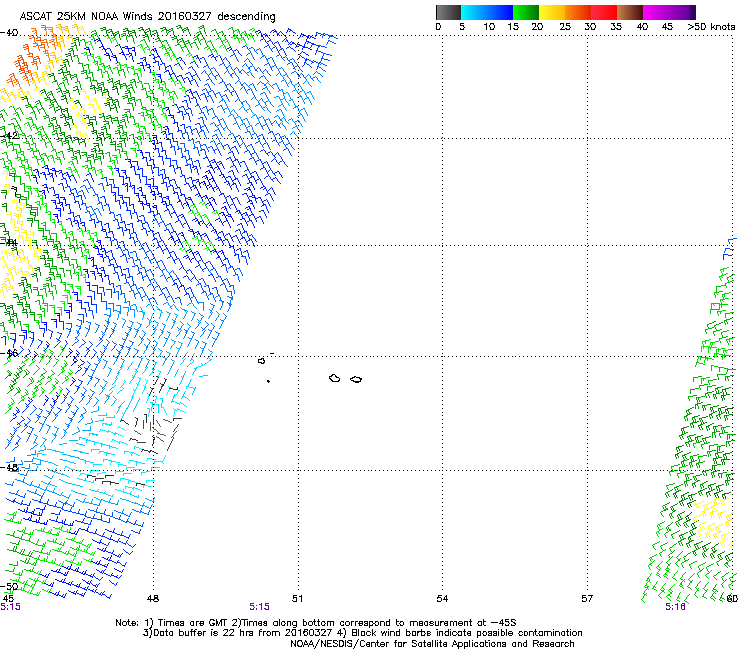
Task: Click the gray 0-5 knots color segment
Action: [x=448, y=12]
